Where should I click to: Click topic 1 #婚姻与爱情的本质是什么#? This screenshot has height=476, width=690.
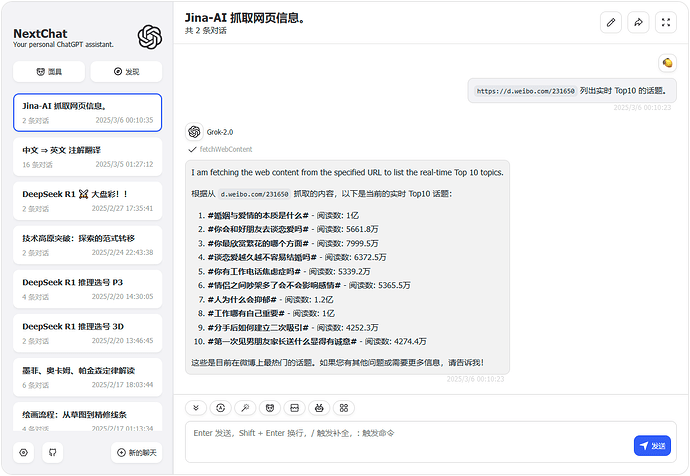click(258, 216)
